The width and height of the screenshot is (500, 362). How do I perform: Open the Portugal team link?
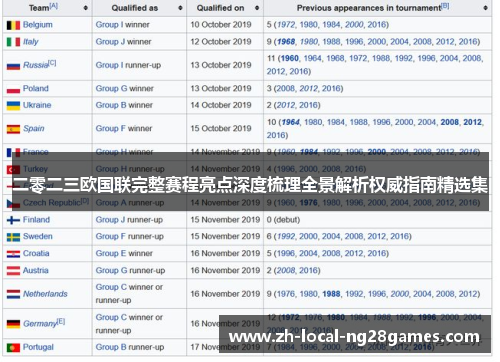coord(38,347)
